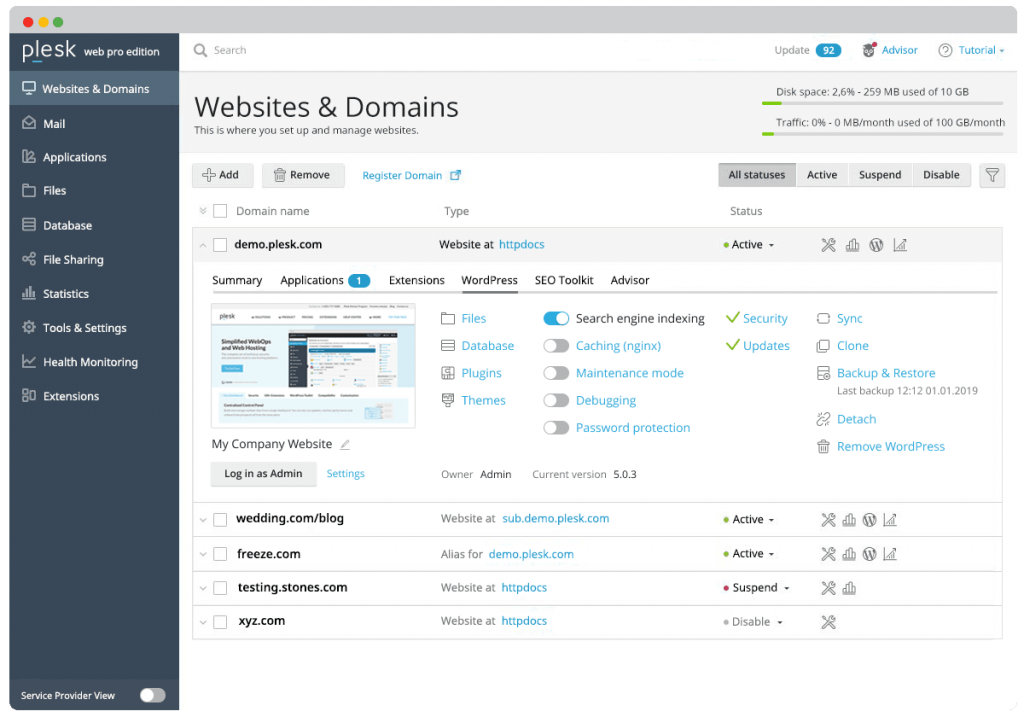Expand the wedding.com/blog row

203,520
